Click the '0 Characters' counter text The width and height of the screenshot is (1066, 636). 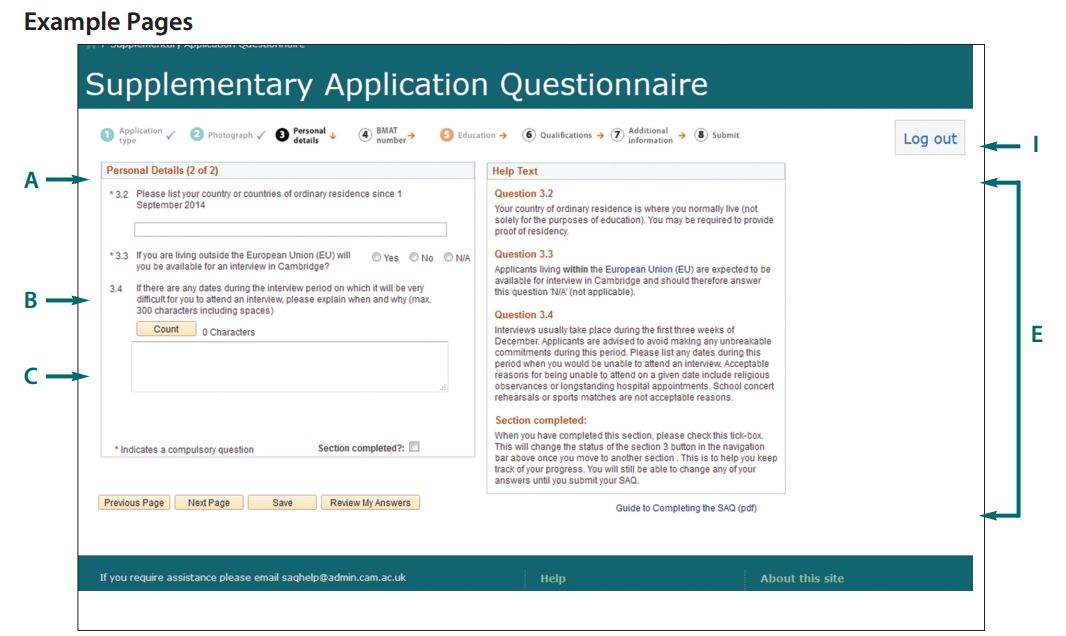point(228,332)
